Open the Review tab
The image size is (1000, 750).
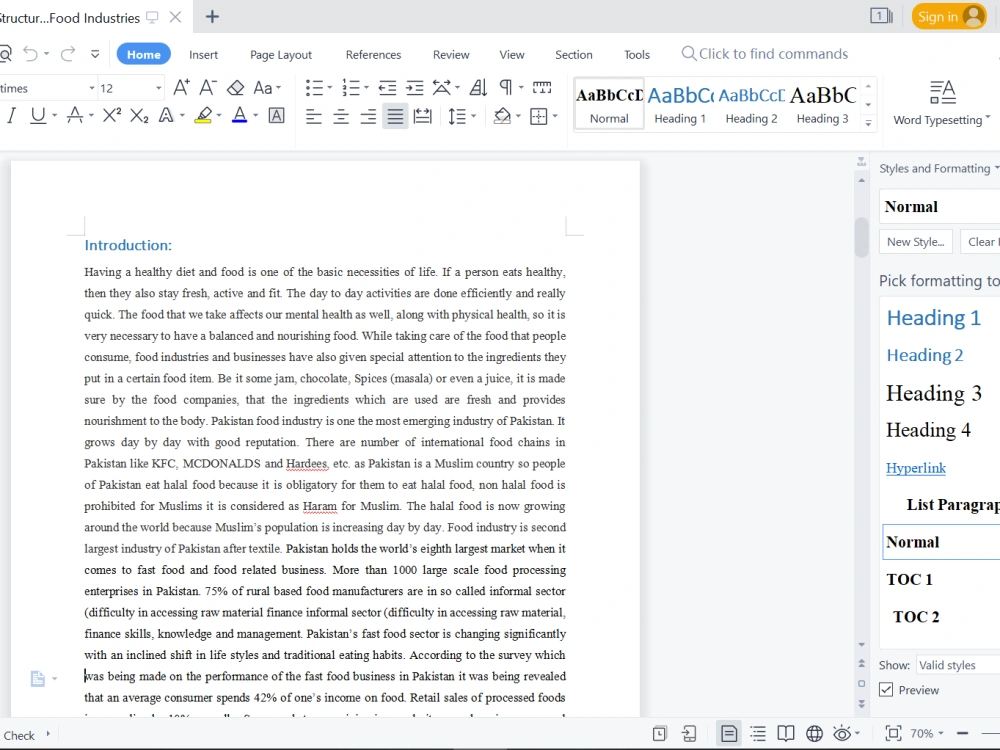pyautogui.click(x=451, y=55)
